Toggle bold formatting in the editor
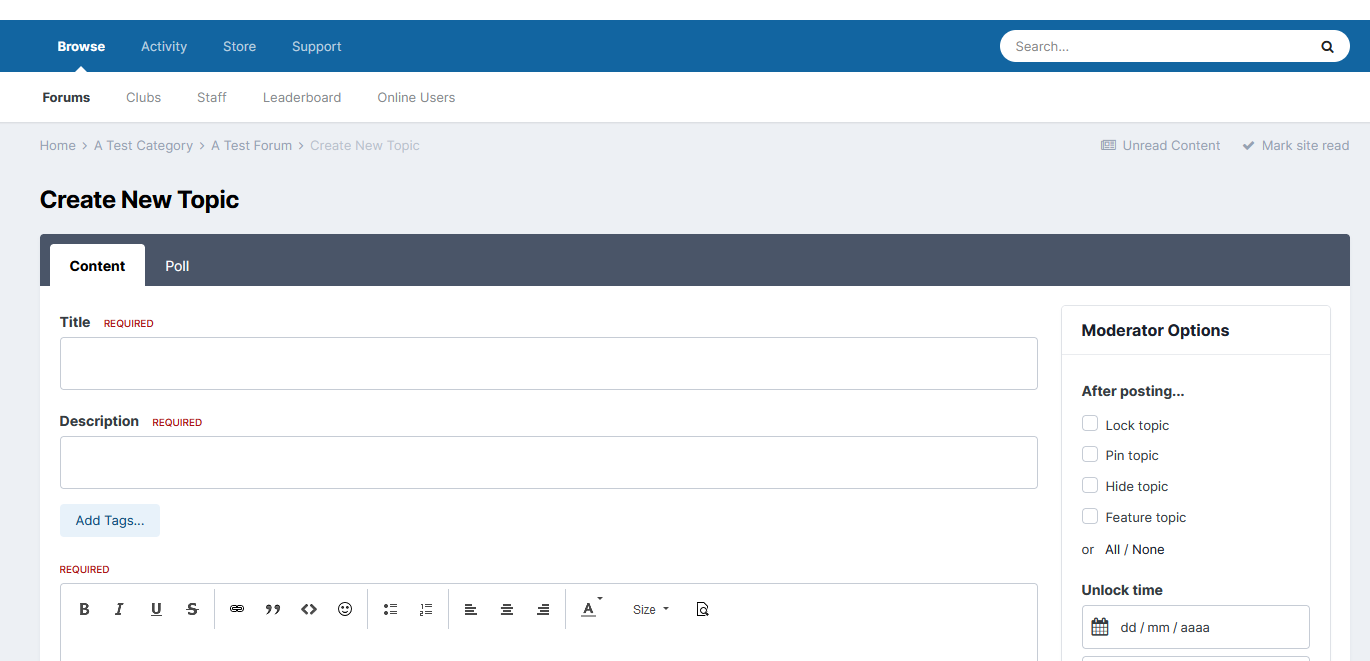The image size is (1370, 661). click(x=85, y=609)
